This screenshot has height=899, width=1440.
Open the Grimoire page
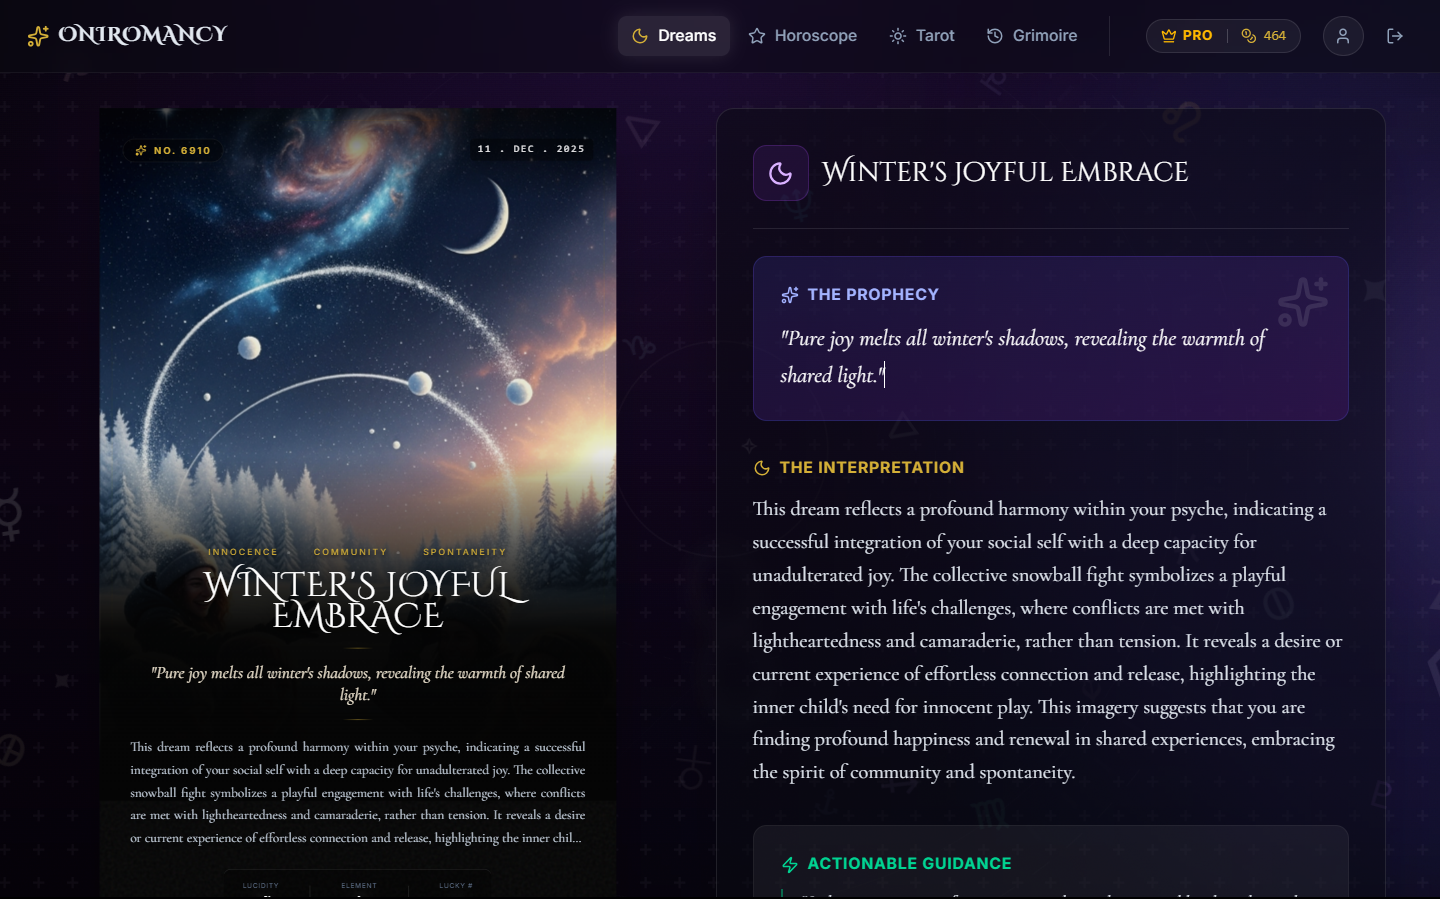[x=1032, y=36]
